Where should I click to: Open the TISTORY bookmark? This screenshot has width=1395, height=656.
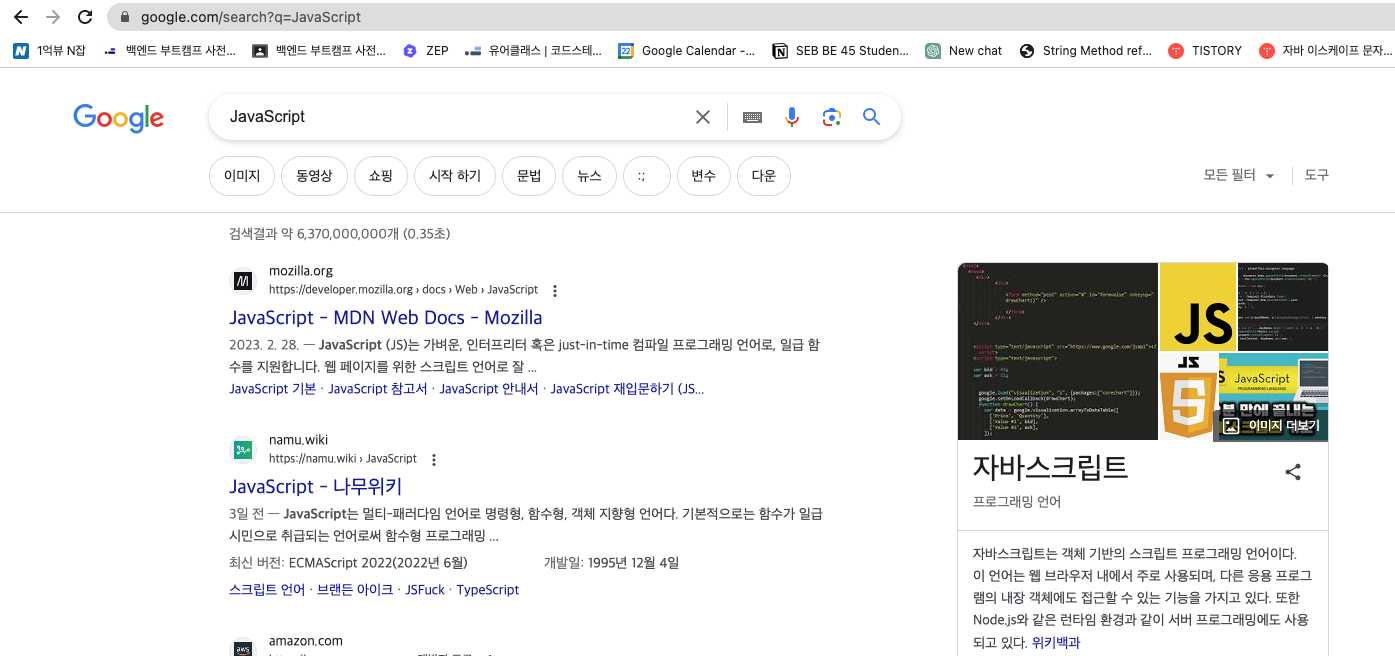(1206, 50)
